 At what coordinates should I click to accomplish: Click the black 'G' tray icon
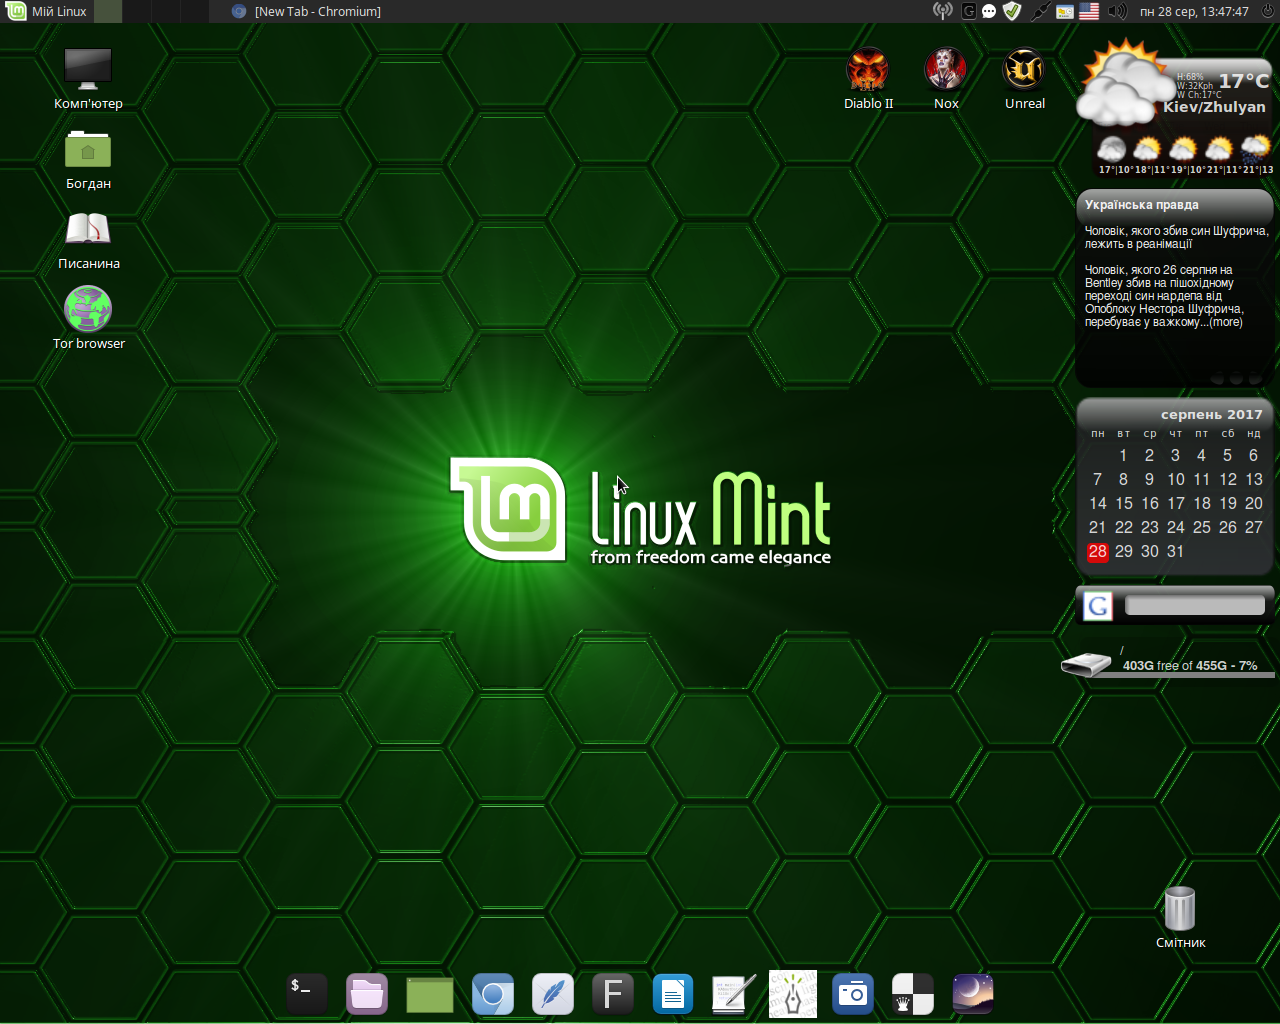pos(968,11)
